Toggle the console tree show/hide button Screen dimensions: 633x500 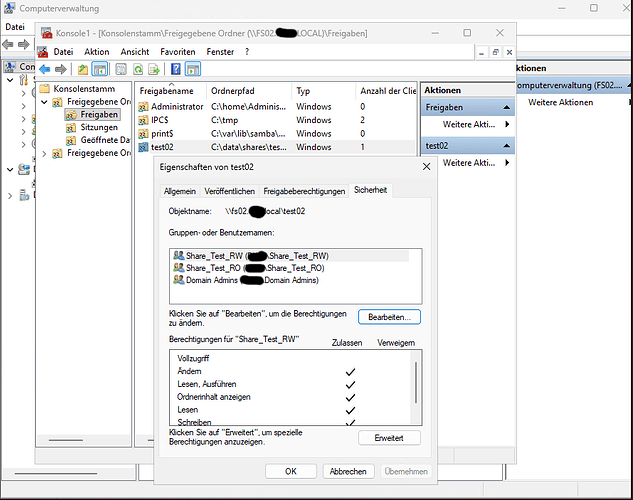[100, 69]
